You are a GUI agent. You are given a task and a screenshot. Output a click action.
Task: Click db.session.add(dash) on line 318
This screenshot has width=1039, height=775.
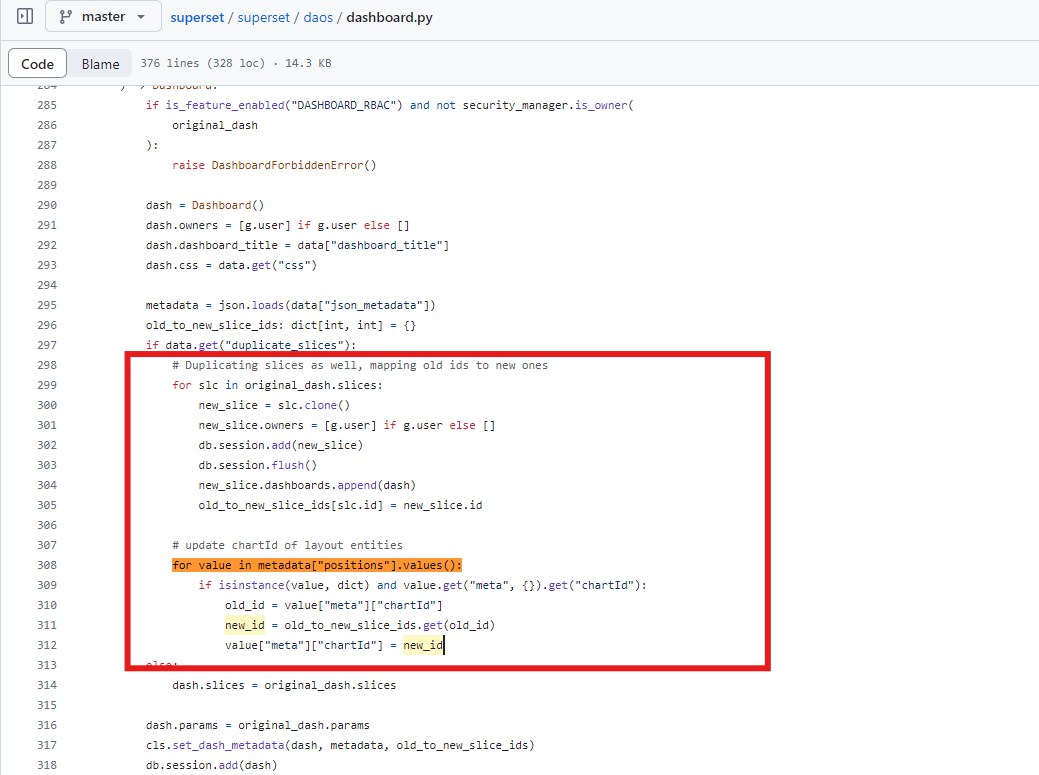coord(211,765)
